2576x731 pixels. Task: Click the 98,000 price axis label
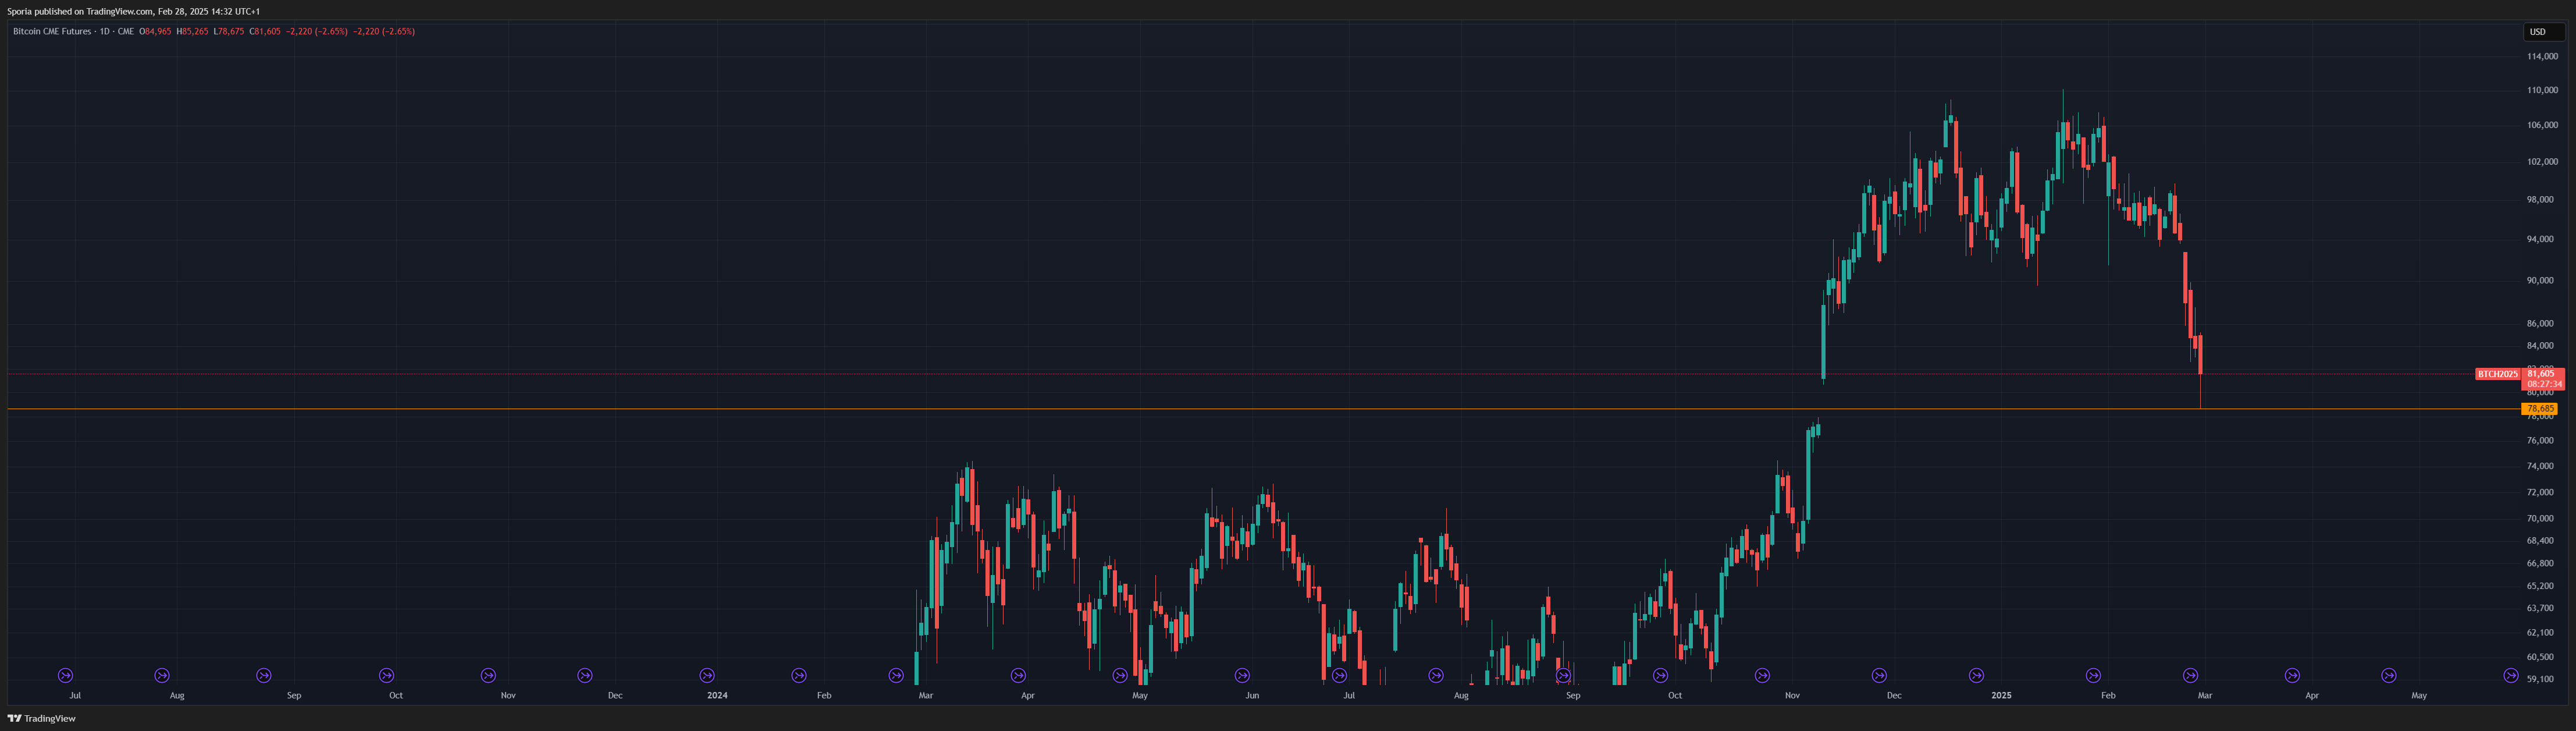[2540, 199]
